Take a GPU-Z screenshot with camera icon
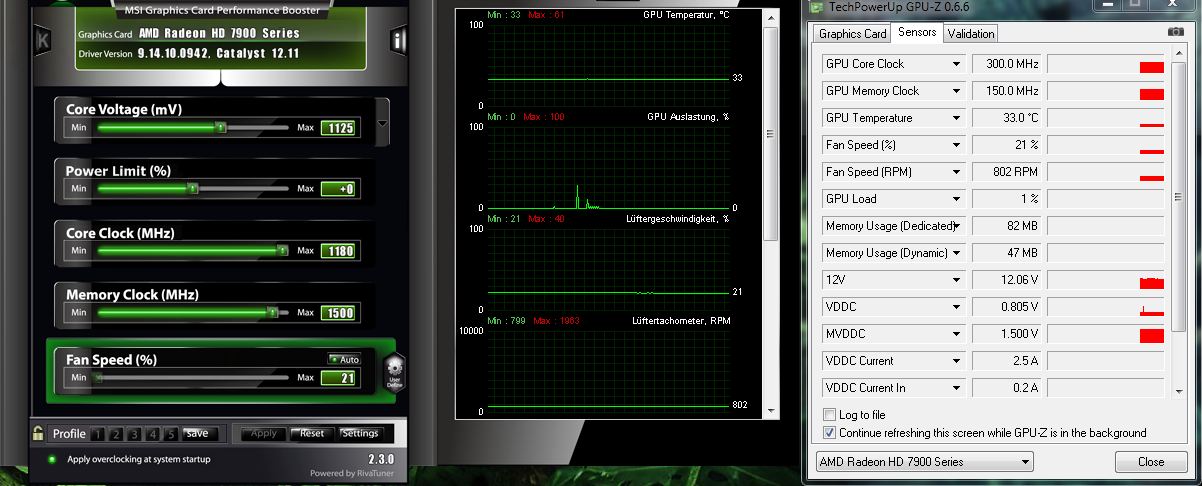 tap(1175, 33)
